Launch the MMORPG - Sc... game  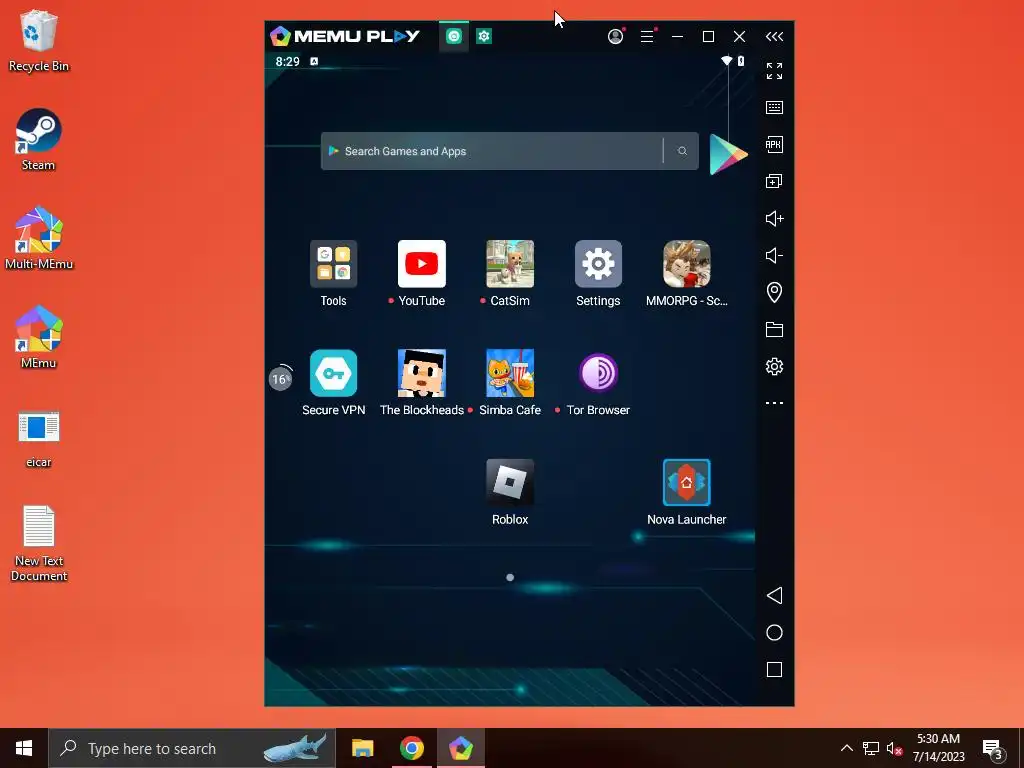coord(686,264)
